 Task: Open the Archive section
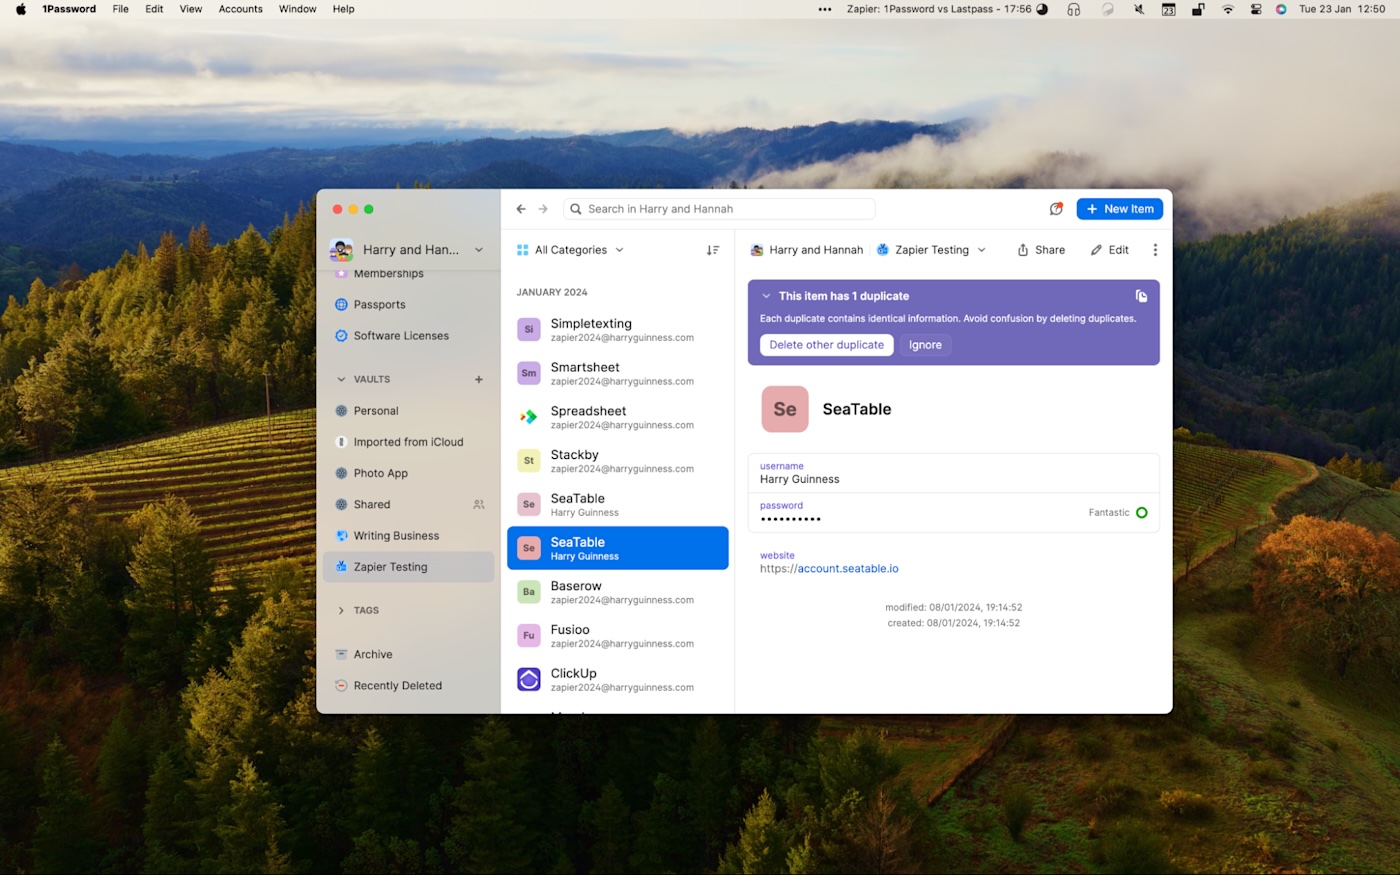tap(408, 655)
